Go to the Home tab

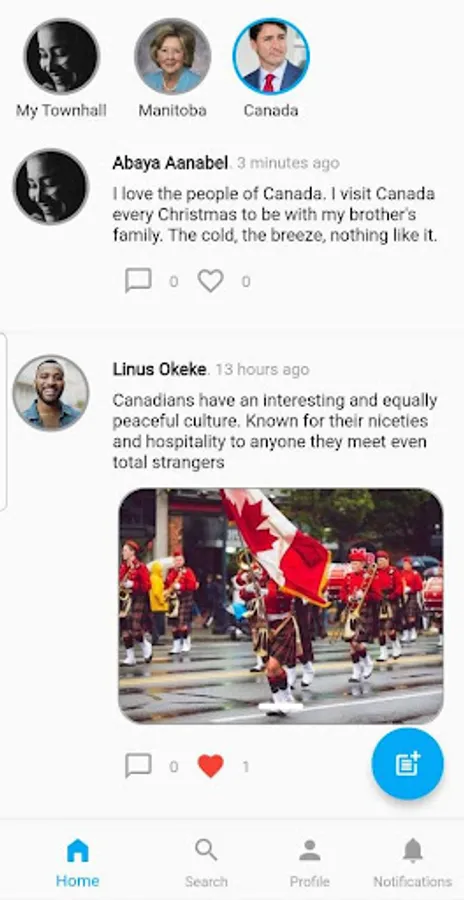[78, 862]
